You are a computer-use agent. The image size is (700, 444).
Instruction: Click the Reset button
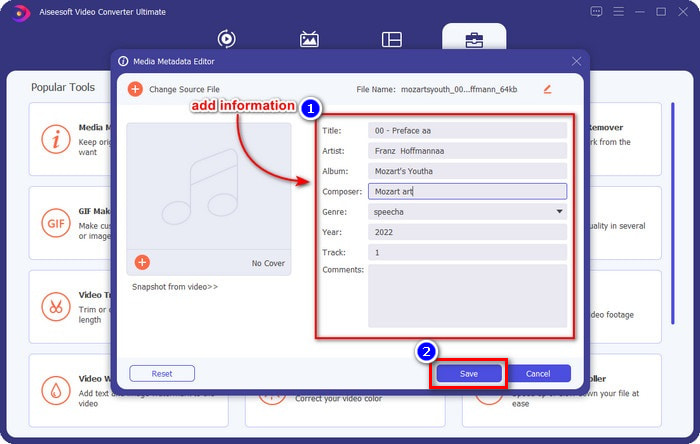tap(162, 373)
